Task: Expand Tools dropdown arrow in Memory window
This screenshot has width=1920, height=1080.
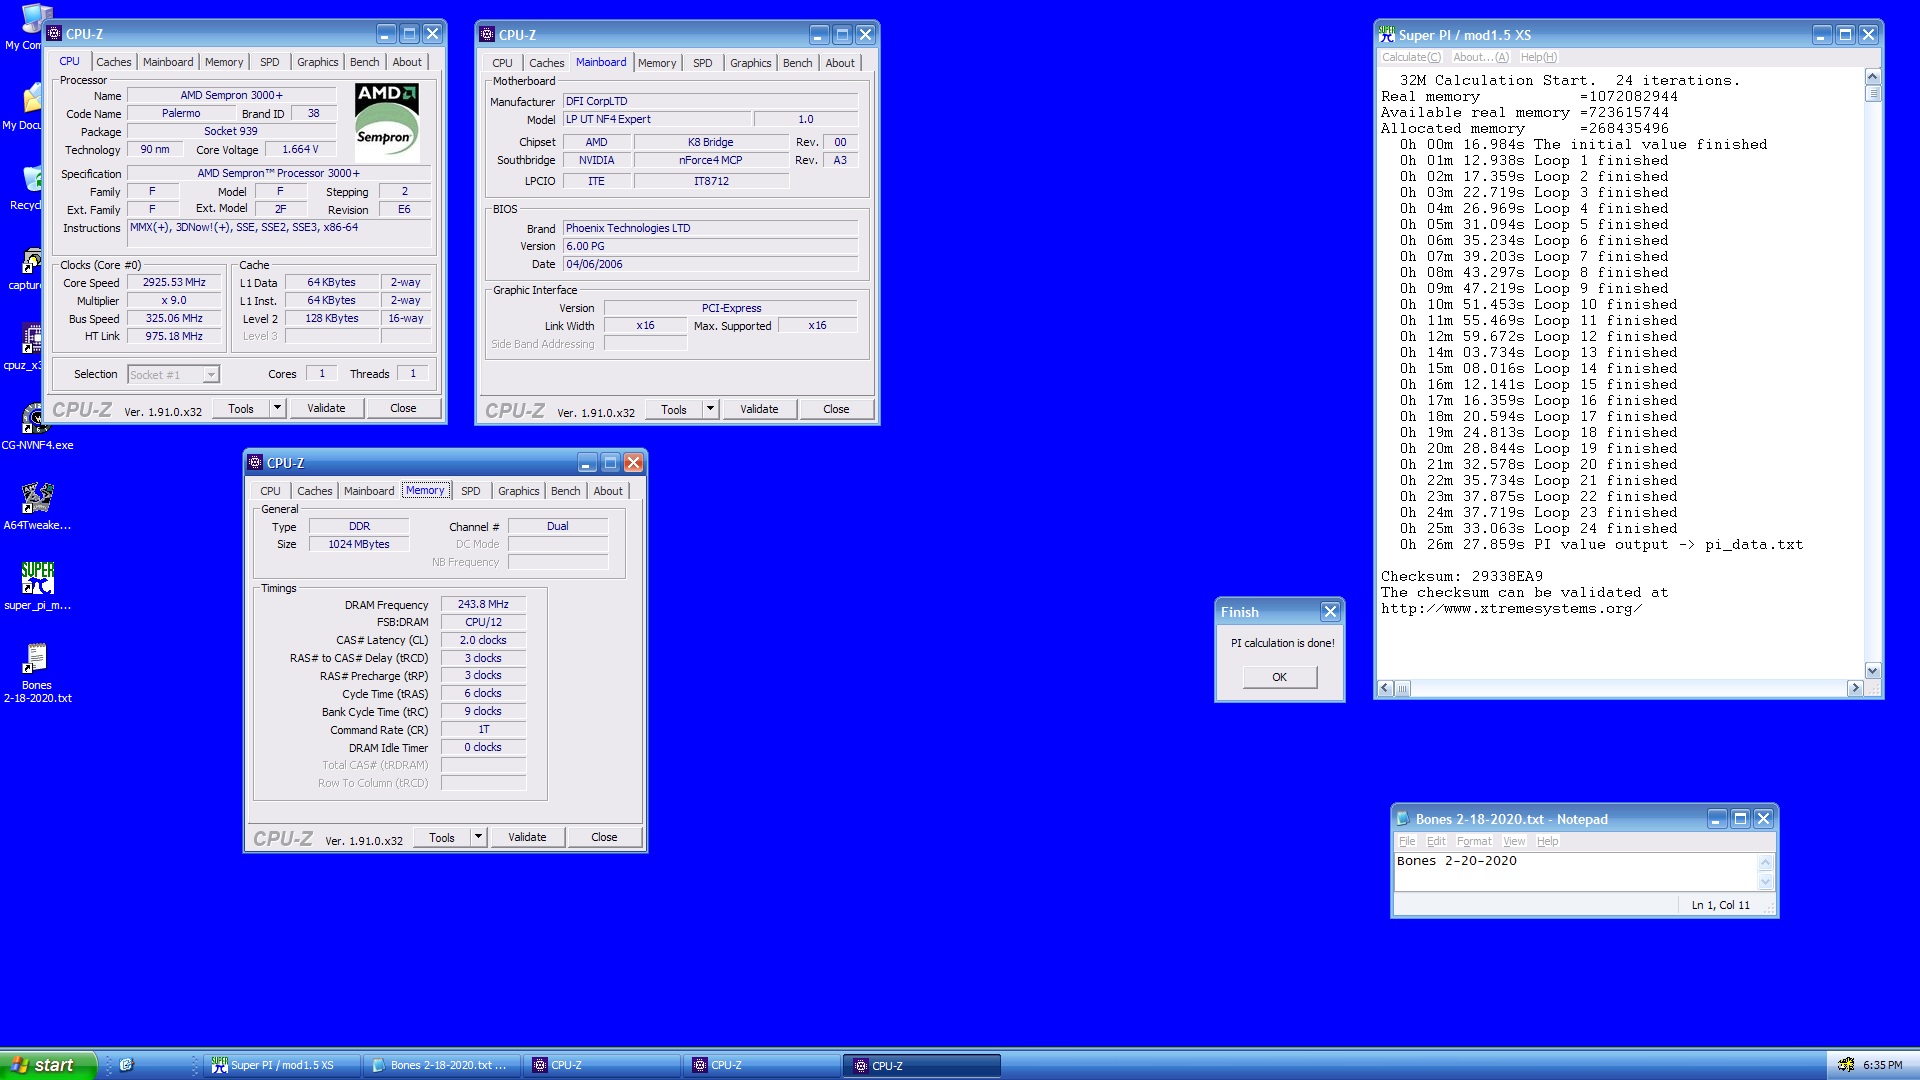Action: coord(479,837)
